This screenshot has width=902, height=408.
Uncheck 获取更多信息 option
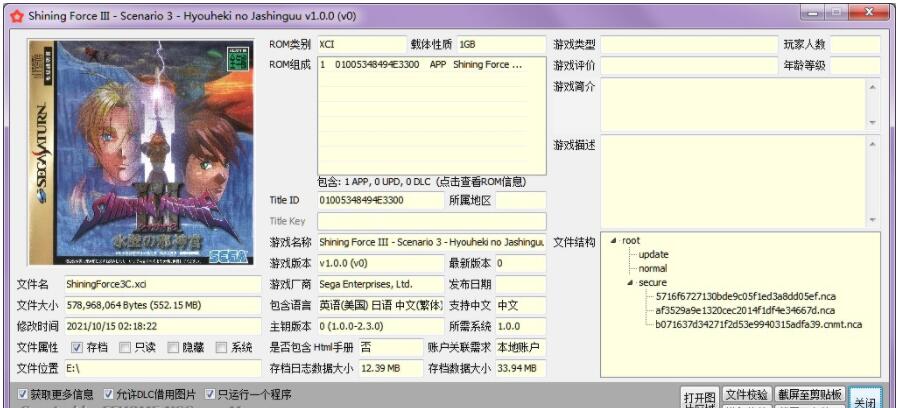(x=23, y=394)
